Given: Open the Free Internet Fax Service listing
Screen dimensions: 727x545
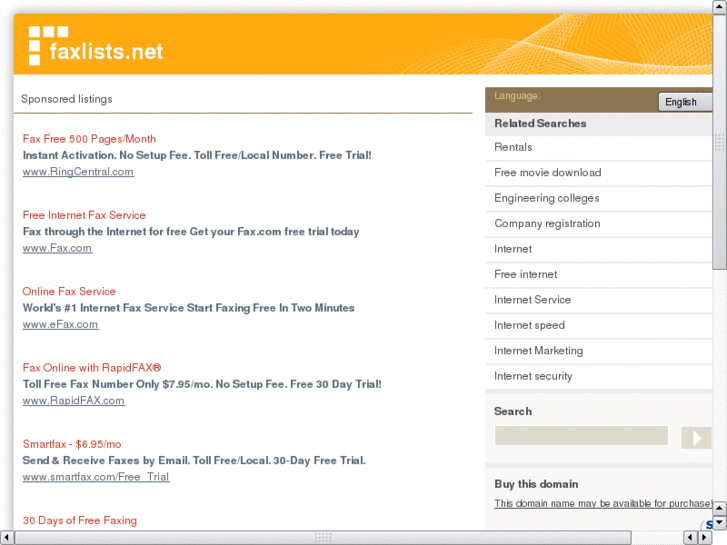Looking at the screenshot, I should (84, 215).
